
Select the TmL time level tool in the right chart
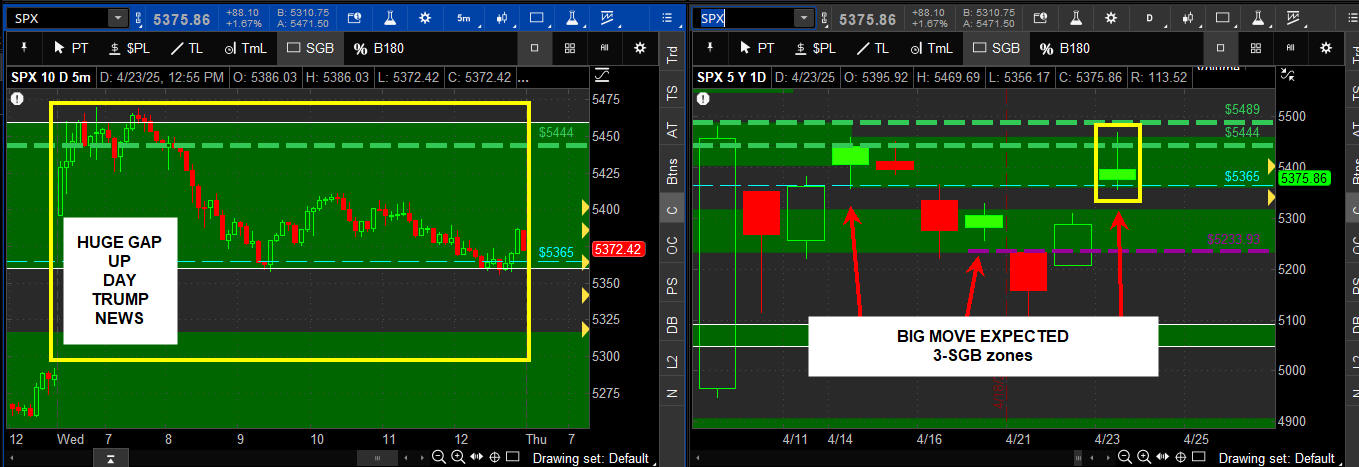pos(933,47)
